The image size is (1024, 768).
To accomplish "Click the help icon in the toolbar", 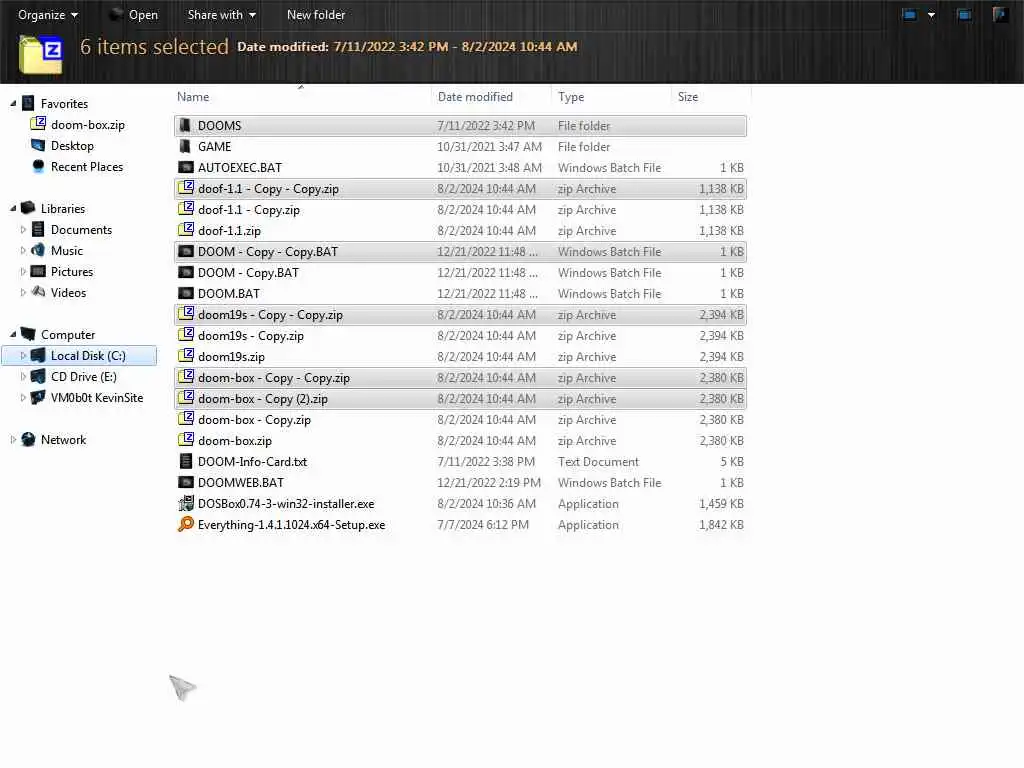I will pyautogui.click(x=1000, y=14).
